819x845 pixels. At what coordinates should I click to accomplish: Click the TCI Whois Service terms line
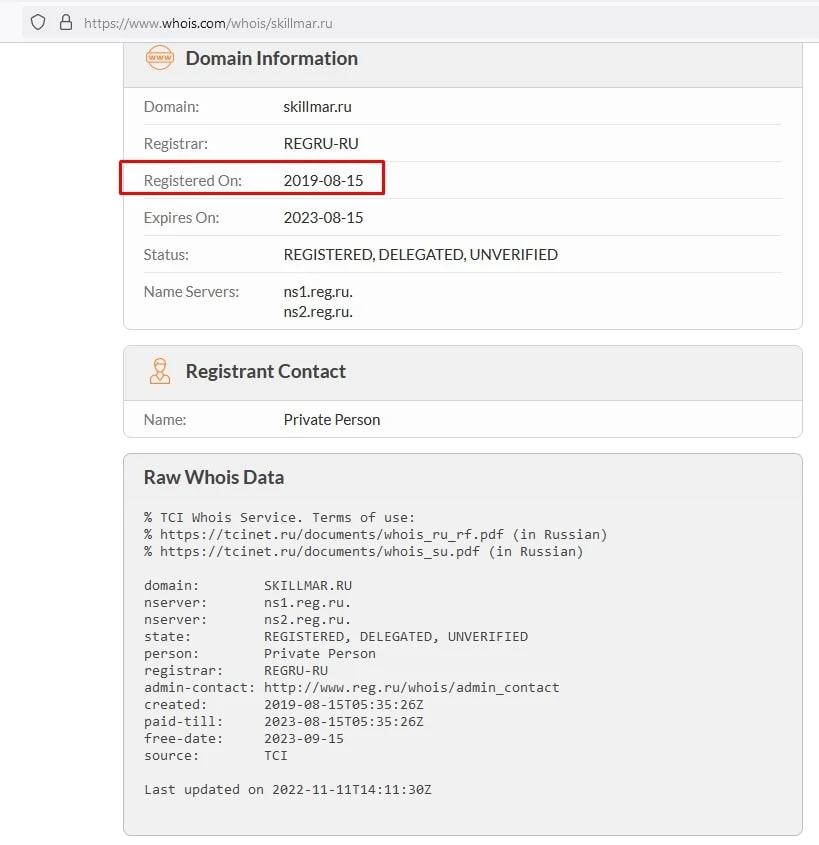[280, 518]
